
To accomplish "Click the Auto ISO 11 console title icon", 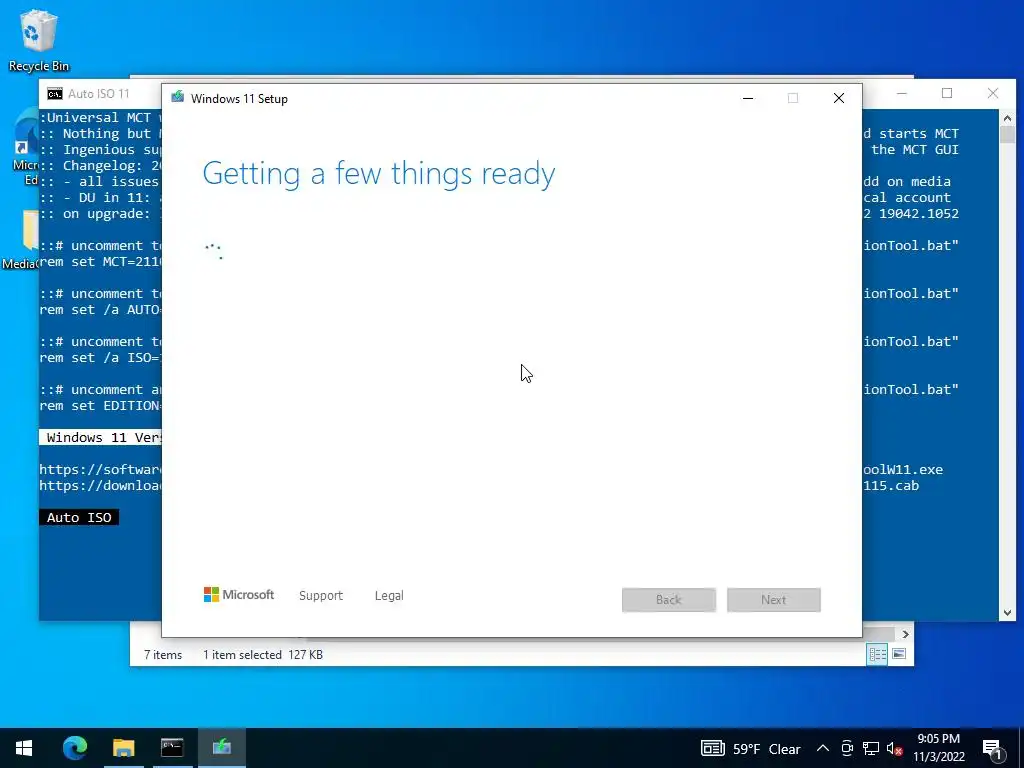I will [55, 93].
